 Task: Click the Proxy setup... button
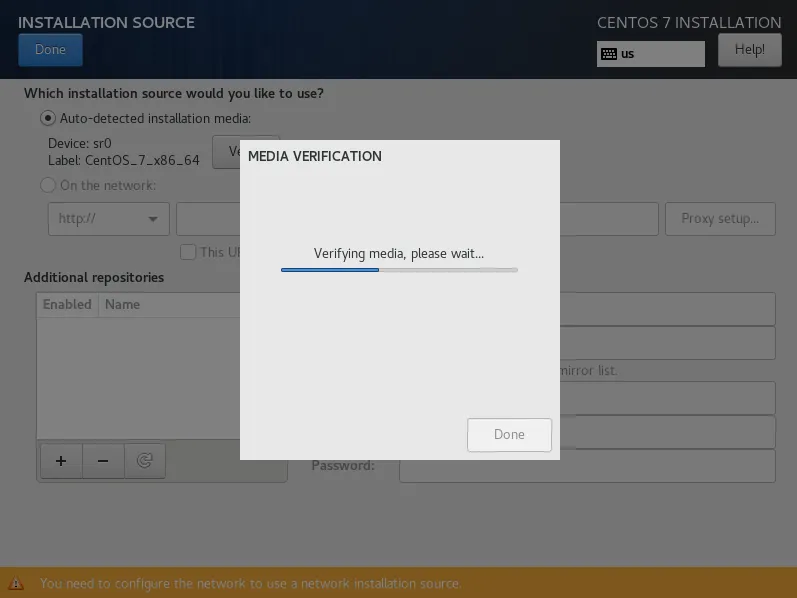[x=719, y=219]
